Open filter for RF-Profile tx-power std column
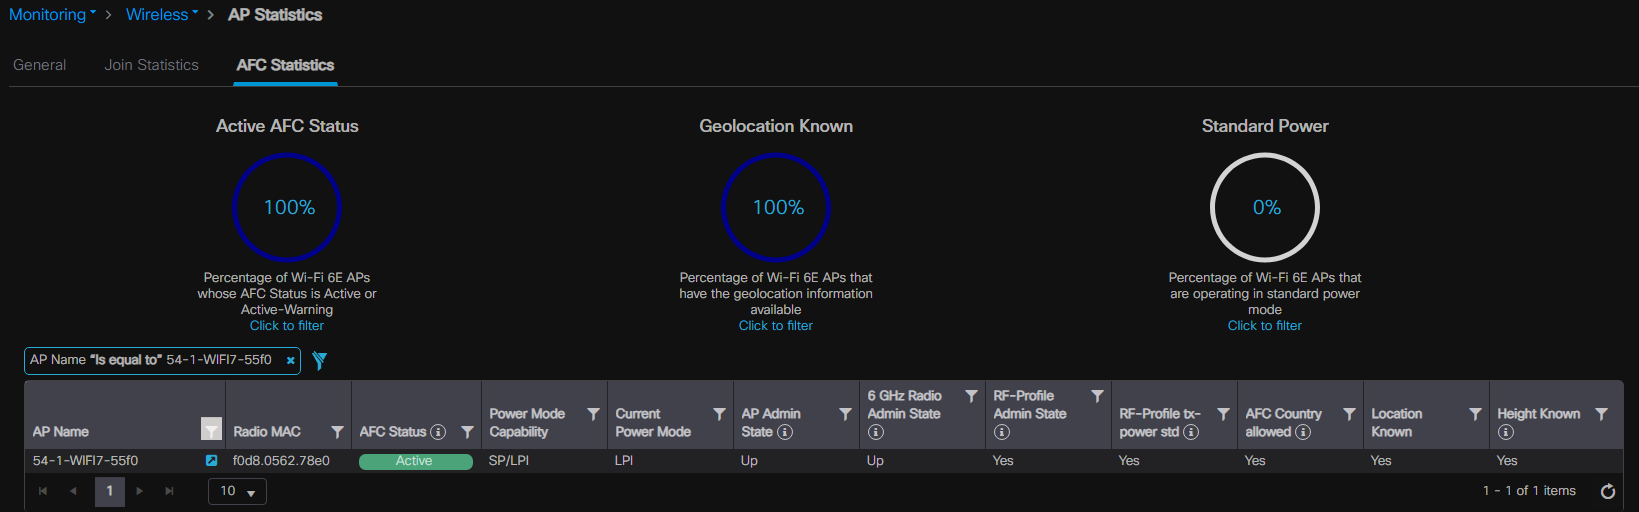The image size is (1639, 512). point(1223,414)
